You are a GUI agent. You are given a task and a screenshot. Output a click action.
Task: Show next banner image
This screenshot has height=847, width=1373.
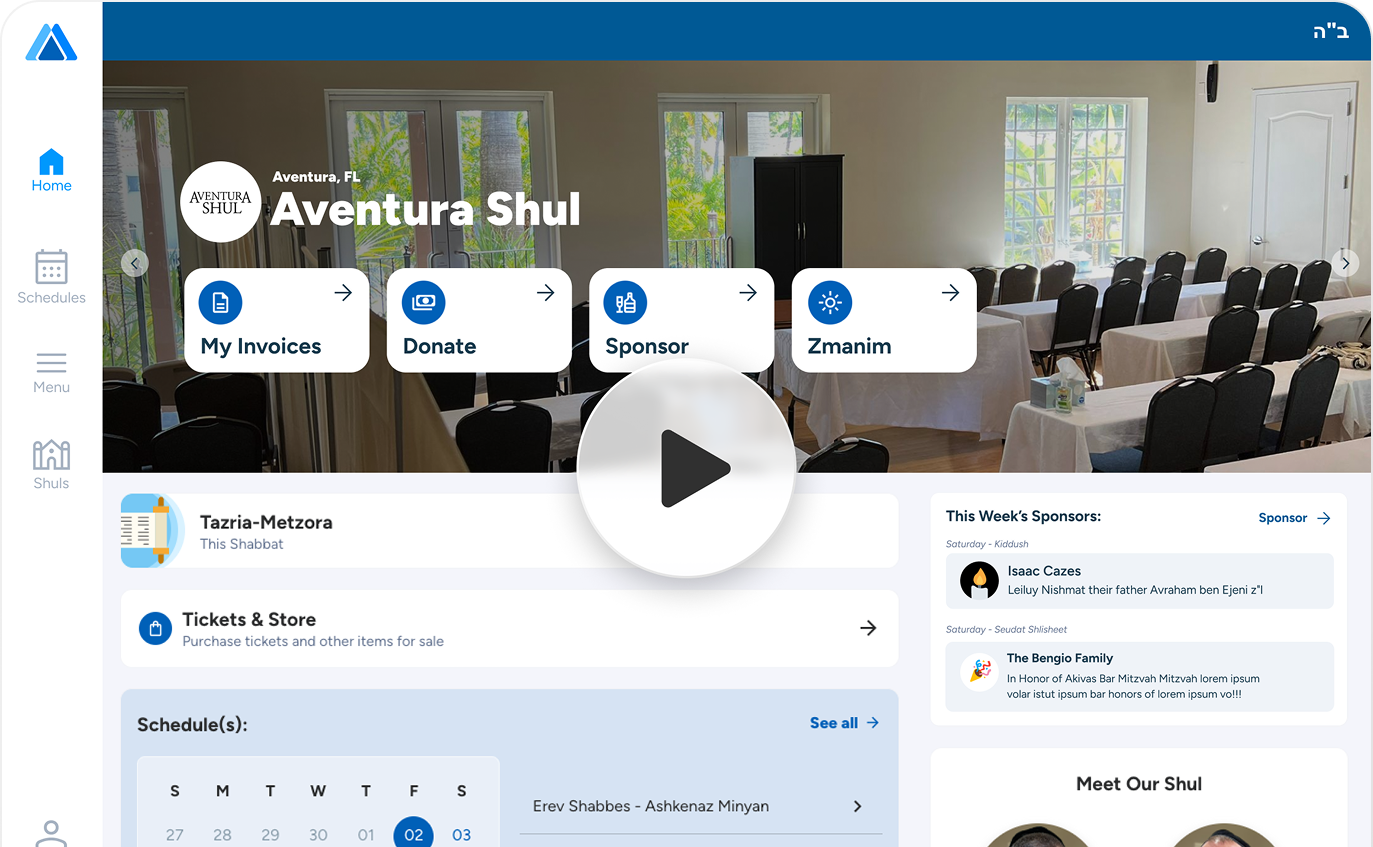pos(1345,263)
